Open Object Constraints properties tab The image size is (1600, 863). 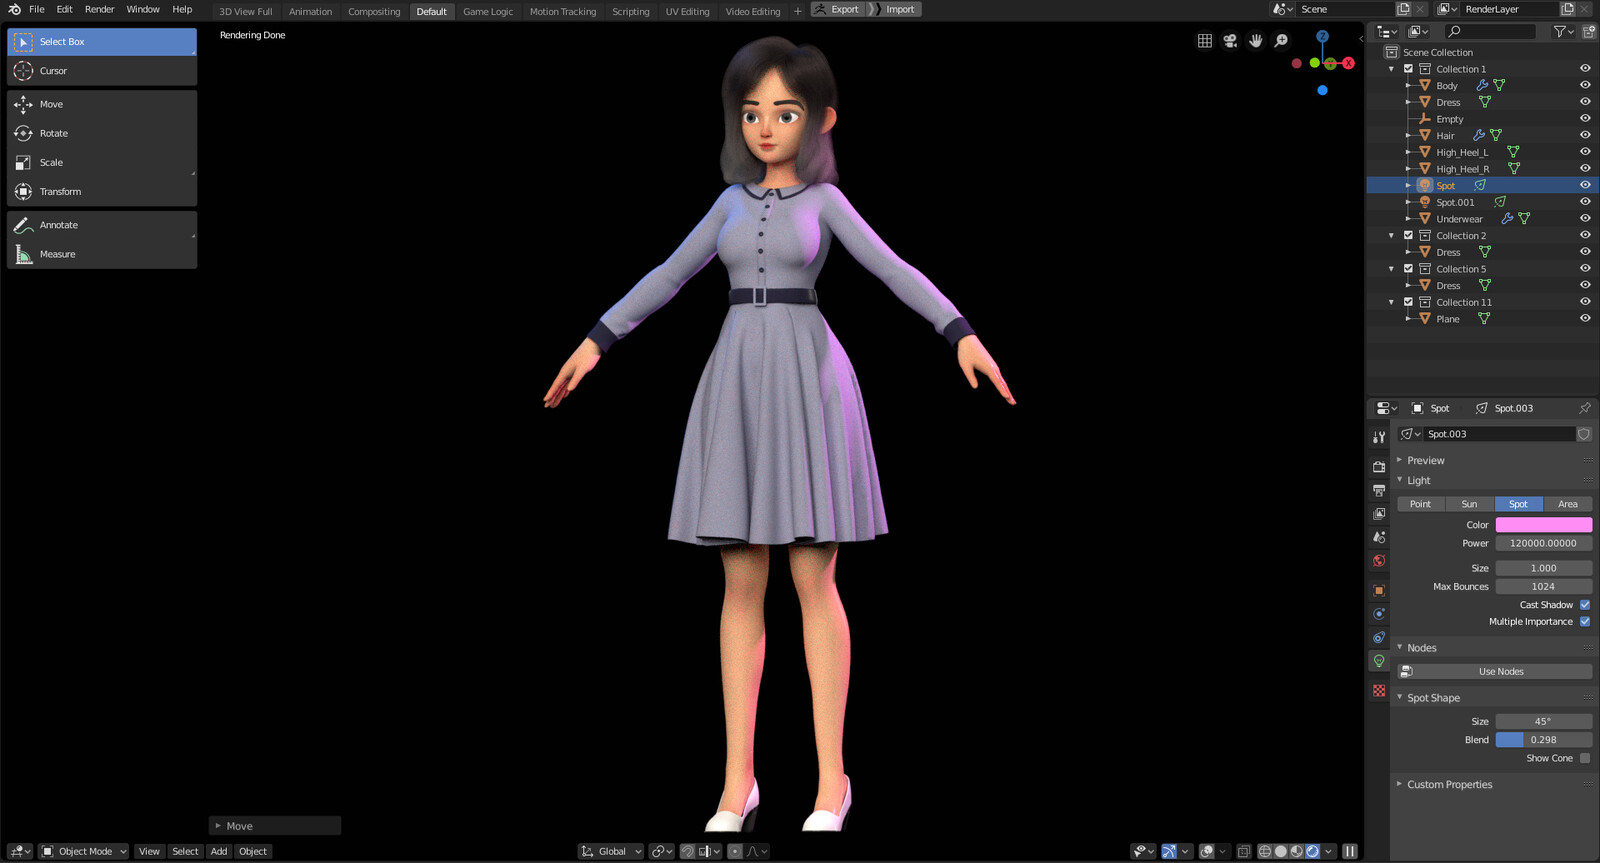pyautogui.click(x=1379, y=638)
